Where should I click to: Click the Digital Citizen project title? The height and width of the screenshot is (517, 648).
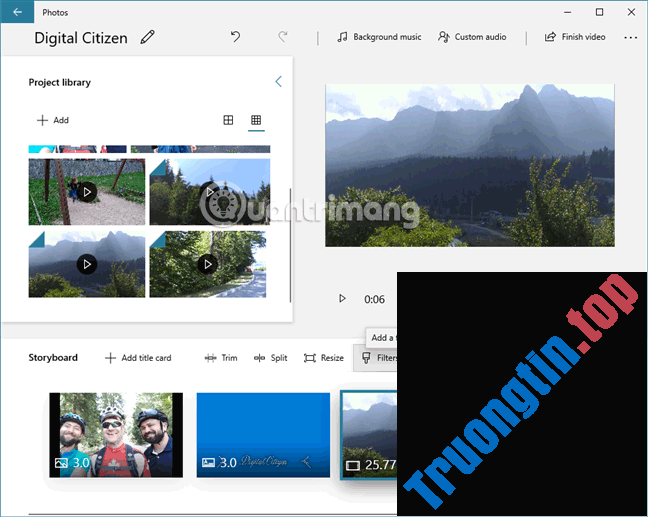pos(81,38)
